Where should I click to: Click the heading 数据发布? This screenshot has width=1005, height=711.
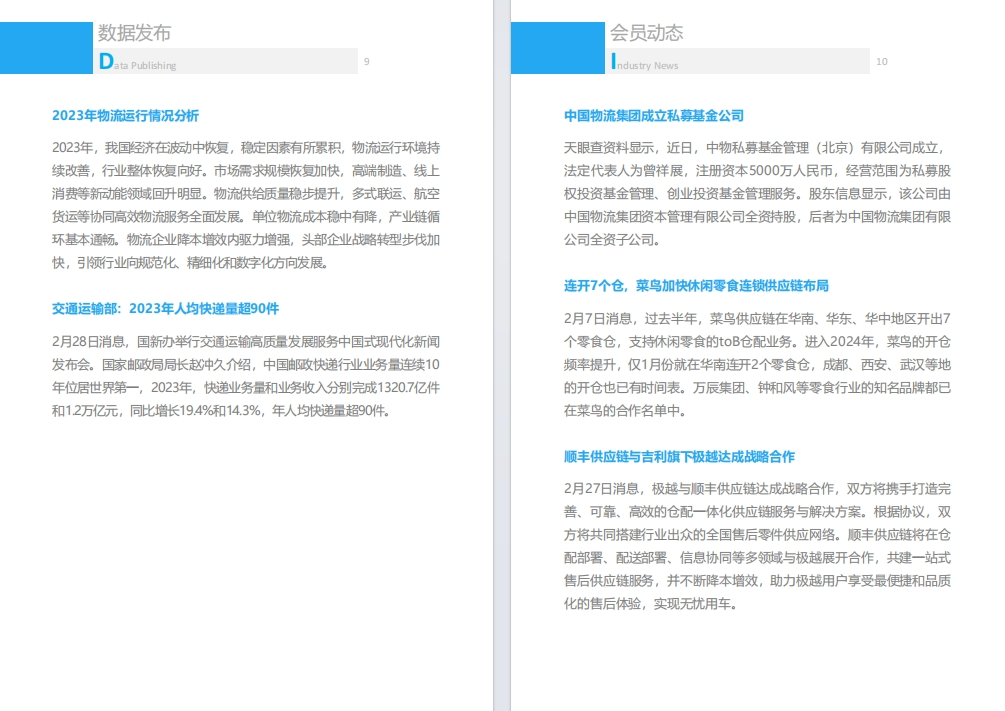134,33
